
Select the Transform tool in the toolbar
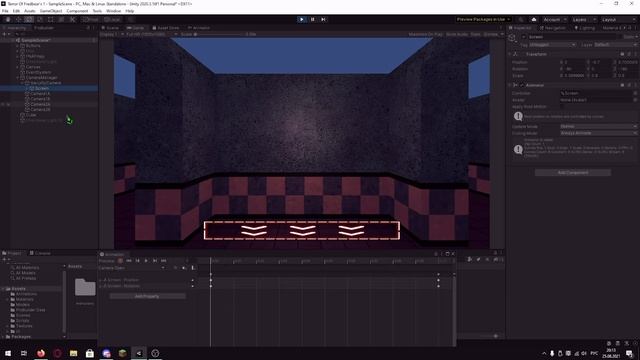point(61,19)
